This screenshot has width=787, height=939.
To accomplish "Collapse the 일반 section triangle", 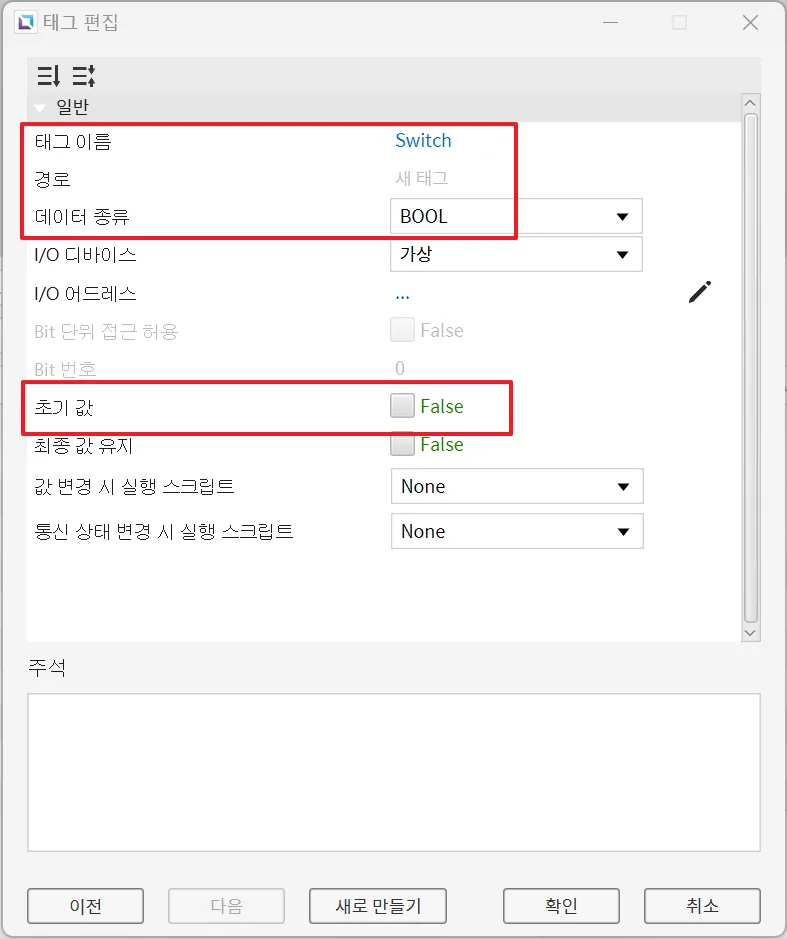I will point(40,107).
